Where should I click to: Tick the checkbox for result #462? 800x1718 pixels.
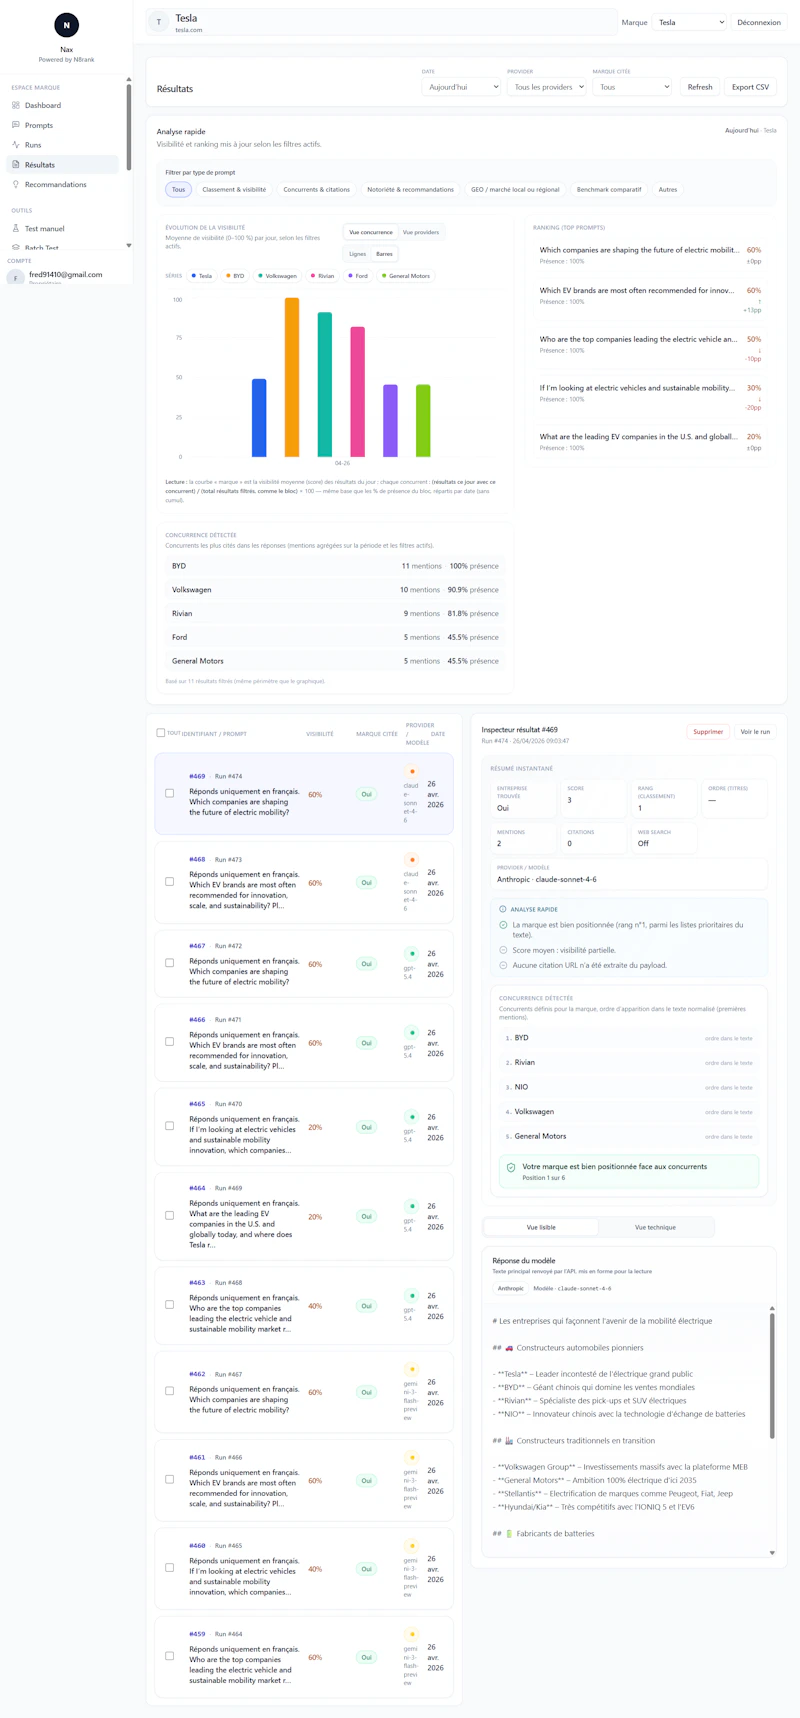coord(169,1391)
